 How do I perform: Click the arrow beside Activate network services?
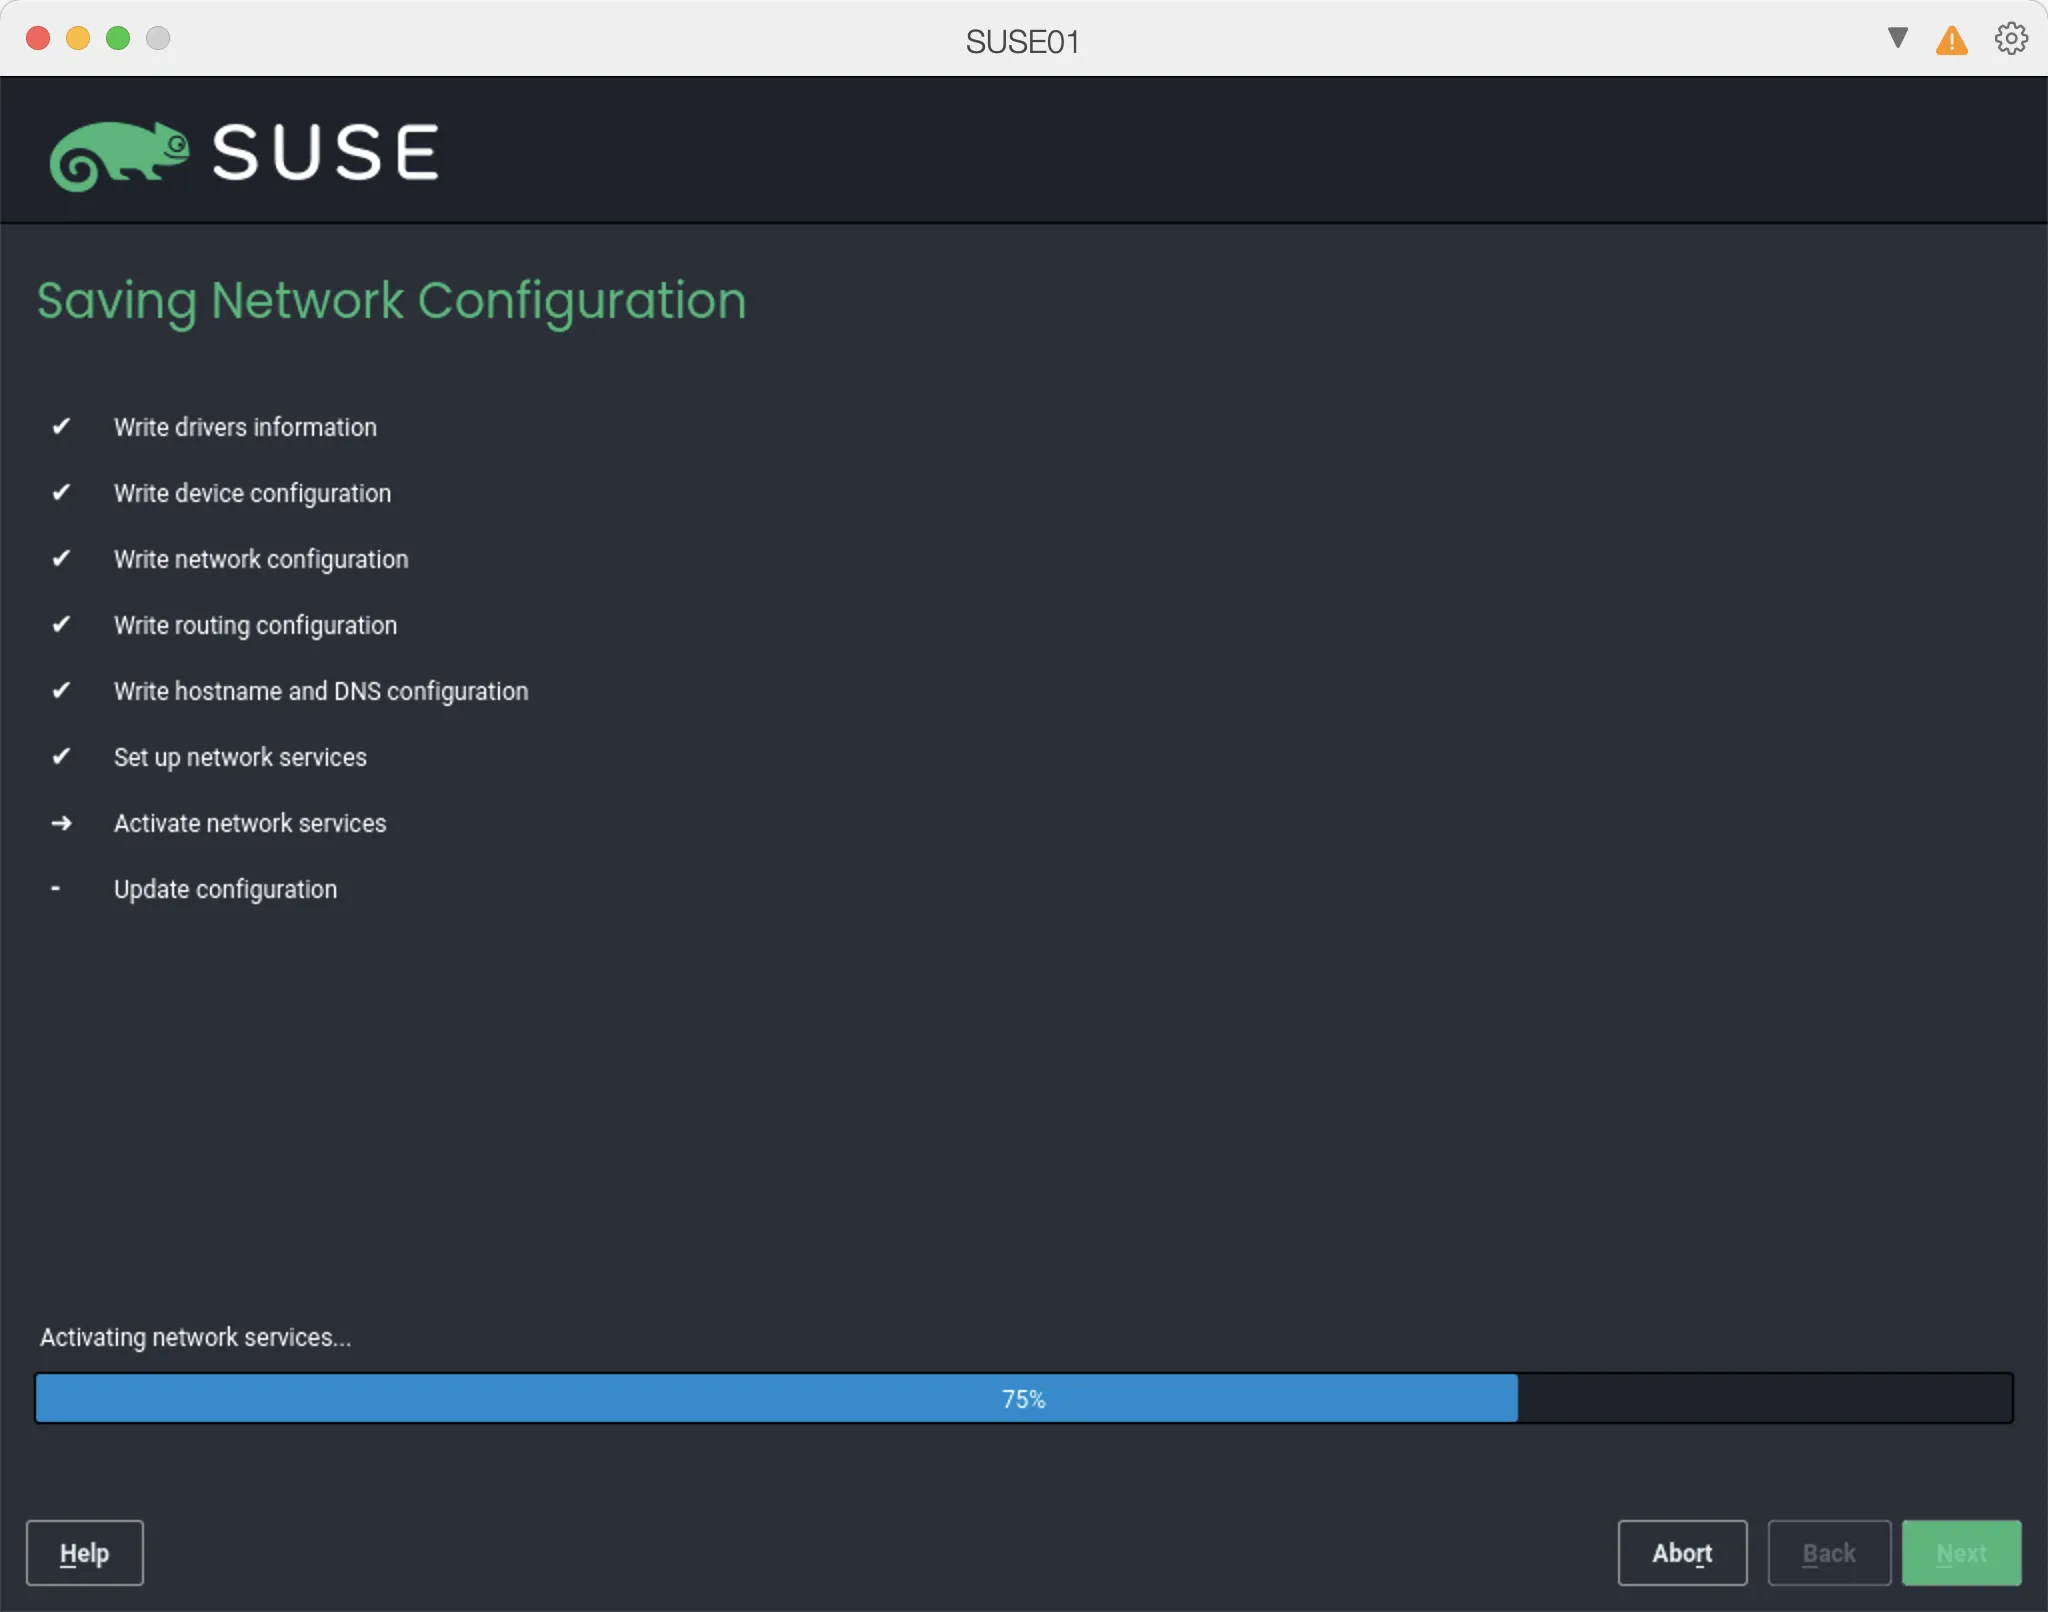[x=62, y=823]
